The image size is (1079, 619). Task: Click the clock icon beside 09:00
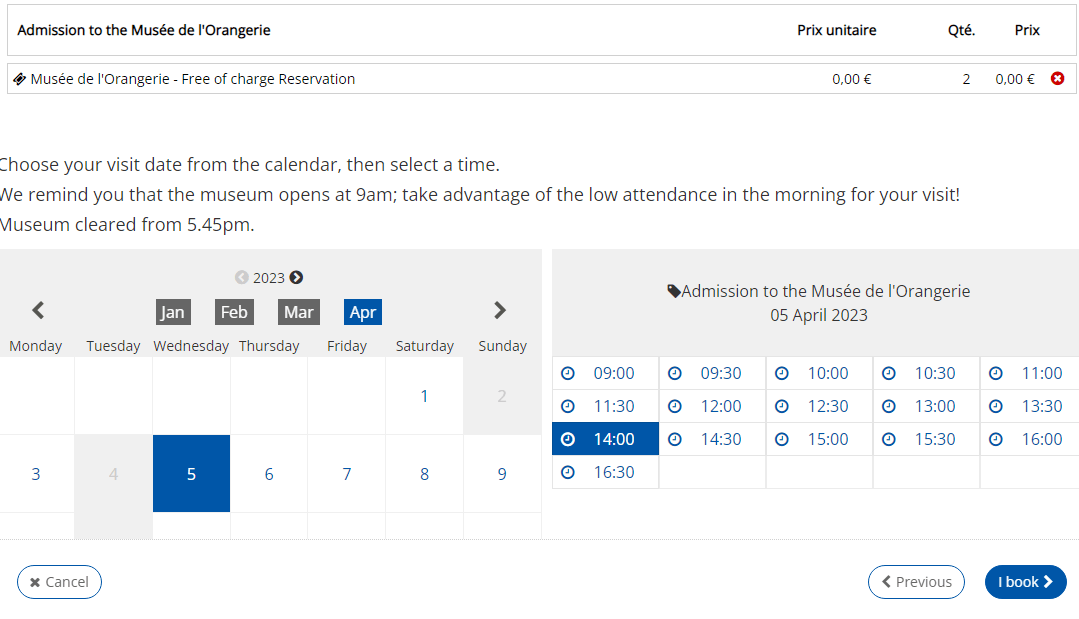(568, 373)
